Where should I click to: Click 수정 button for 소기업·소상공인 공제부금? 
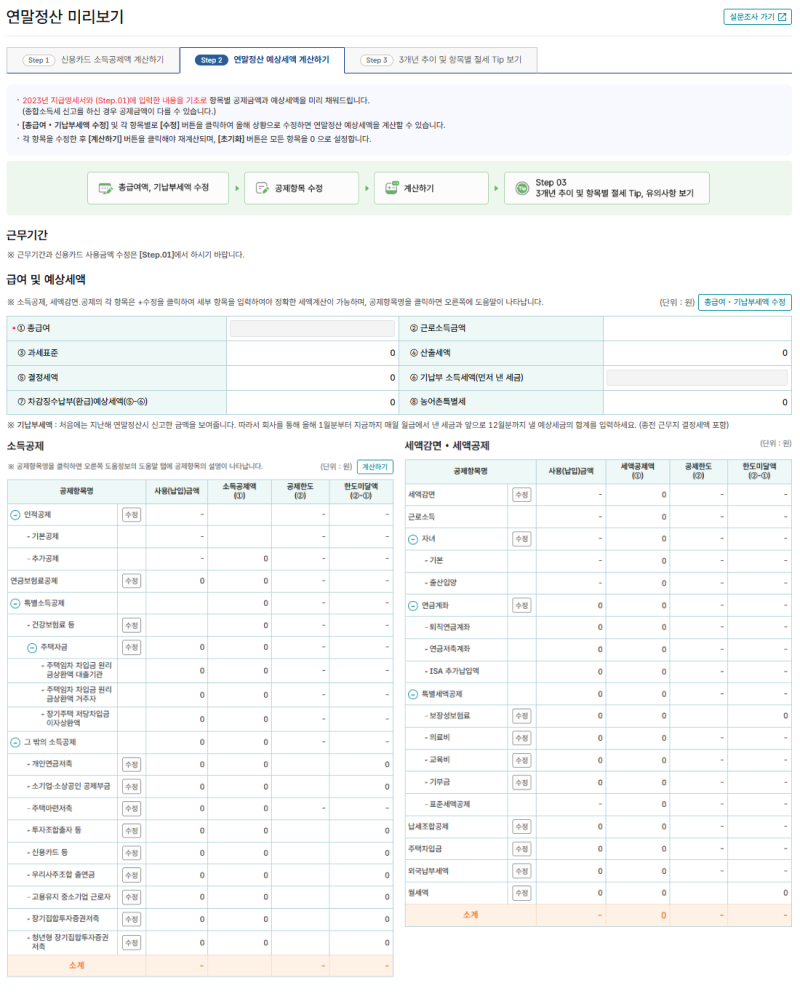(x=131, y=787)
